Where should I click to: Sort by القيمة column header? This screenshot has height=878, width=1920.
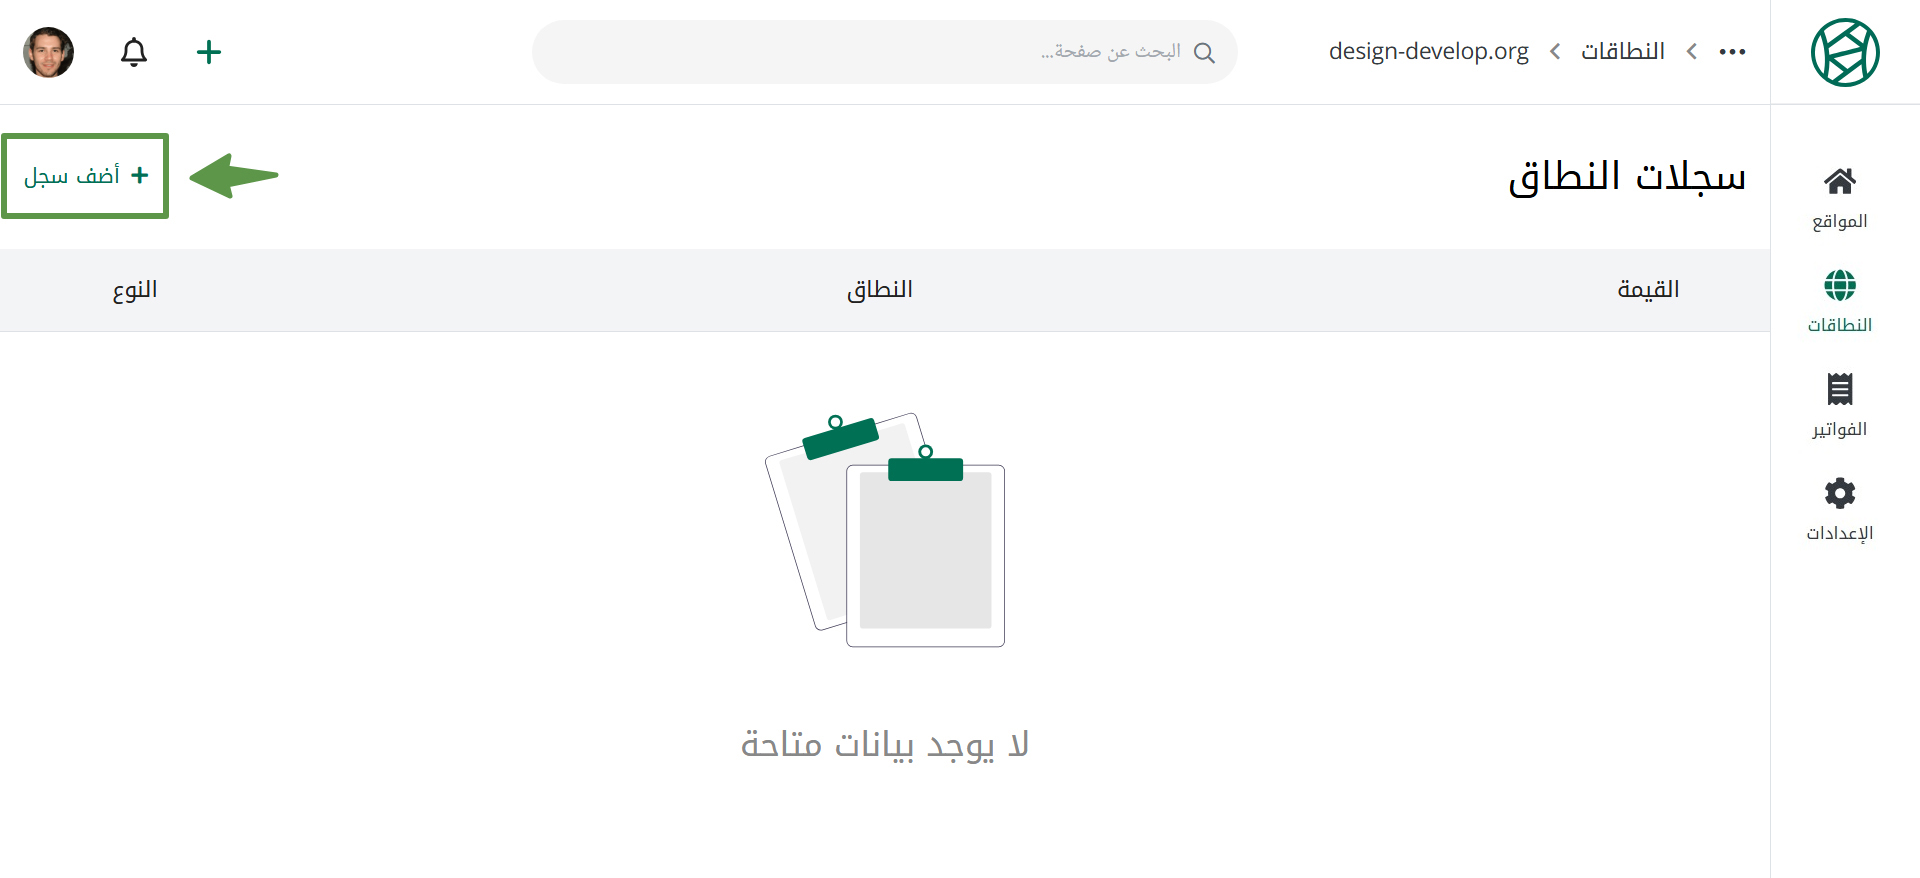(1648, 290)
